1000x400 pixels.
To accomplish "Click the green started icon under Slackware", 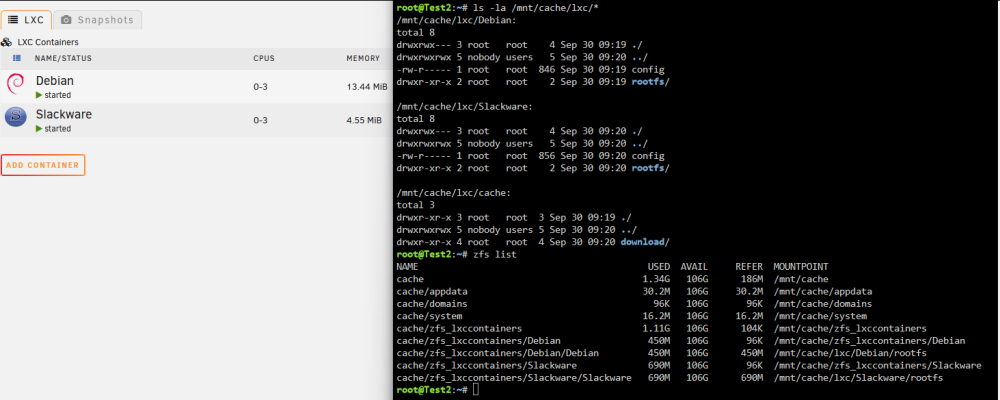I will [x=39, y=129].
